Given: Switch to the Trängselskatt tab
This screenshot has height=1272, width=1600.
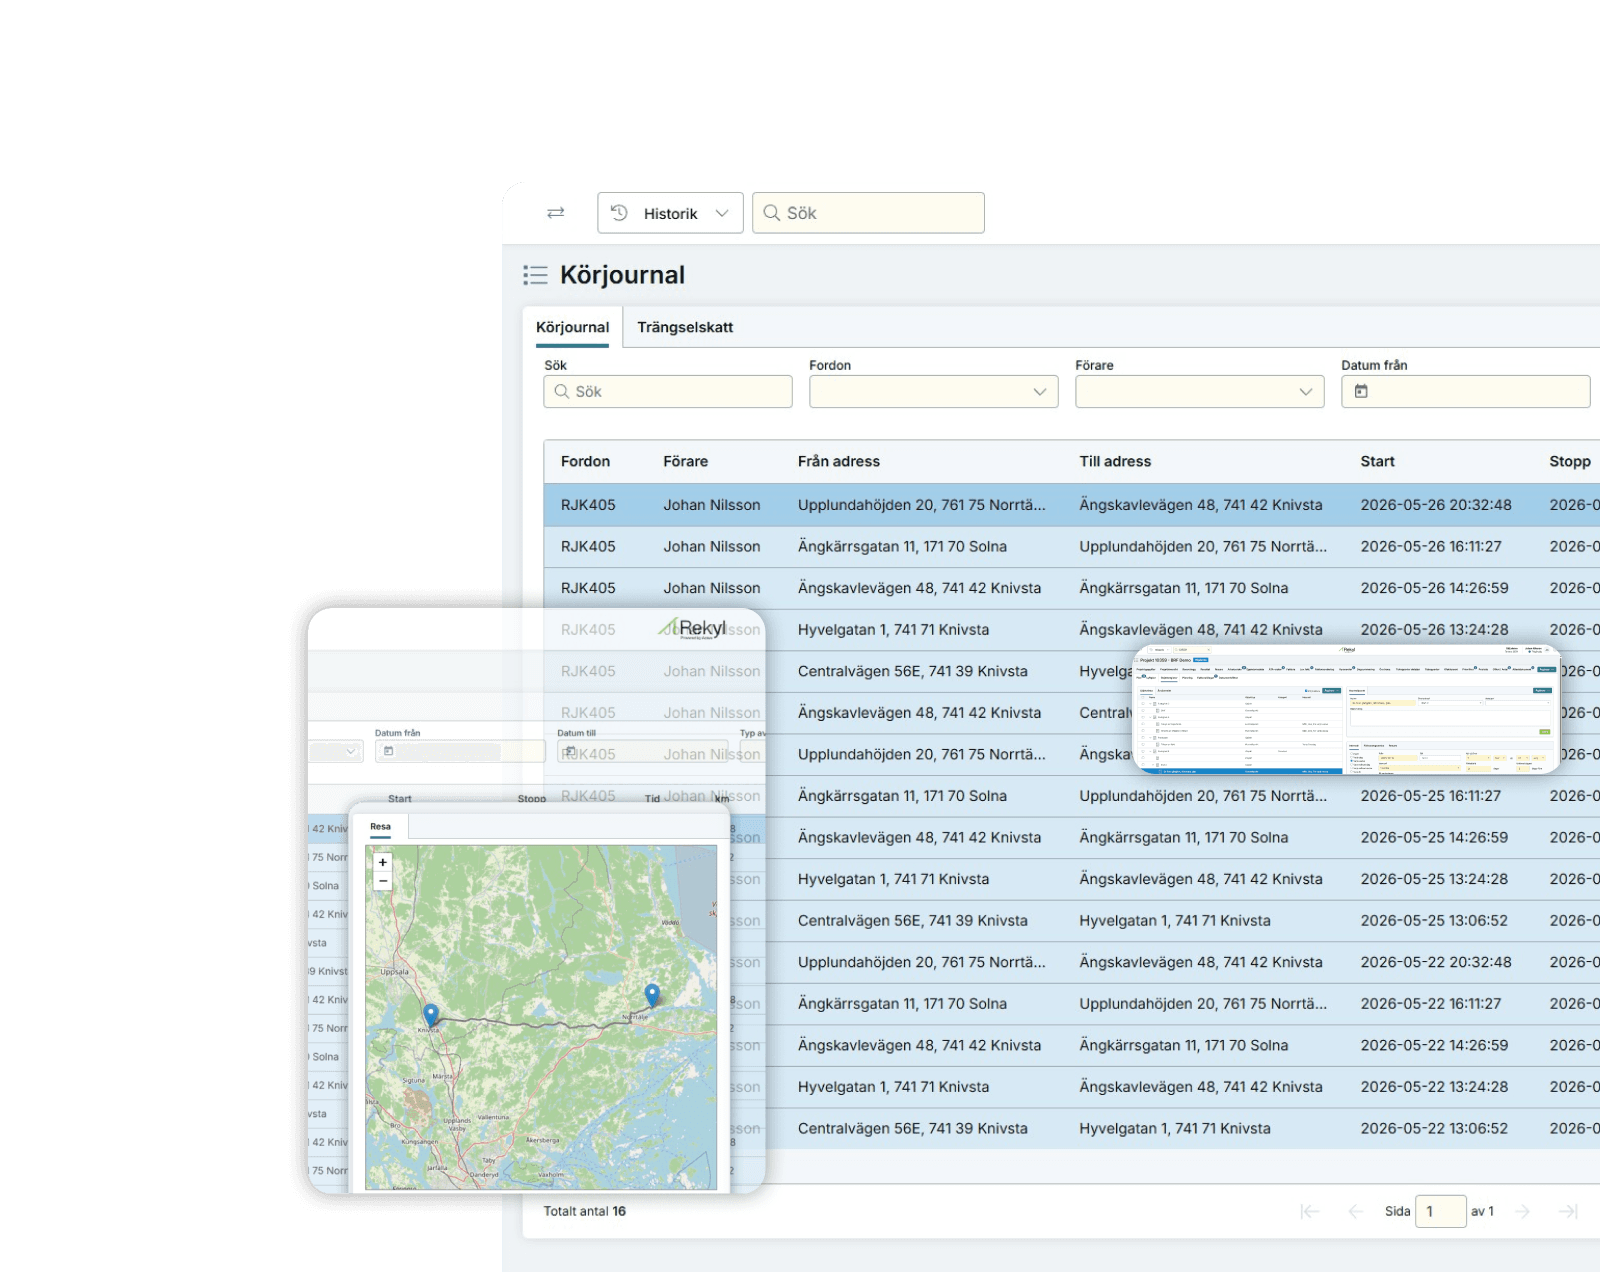Looking at the screenshot, I should pyautogui.click(x=685, y=327).
